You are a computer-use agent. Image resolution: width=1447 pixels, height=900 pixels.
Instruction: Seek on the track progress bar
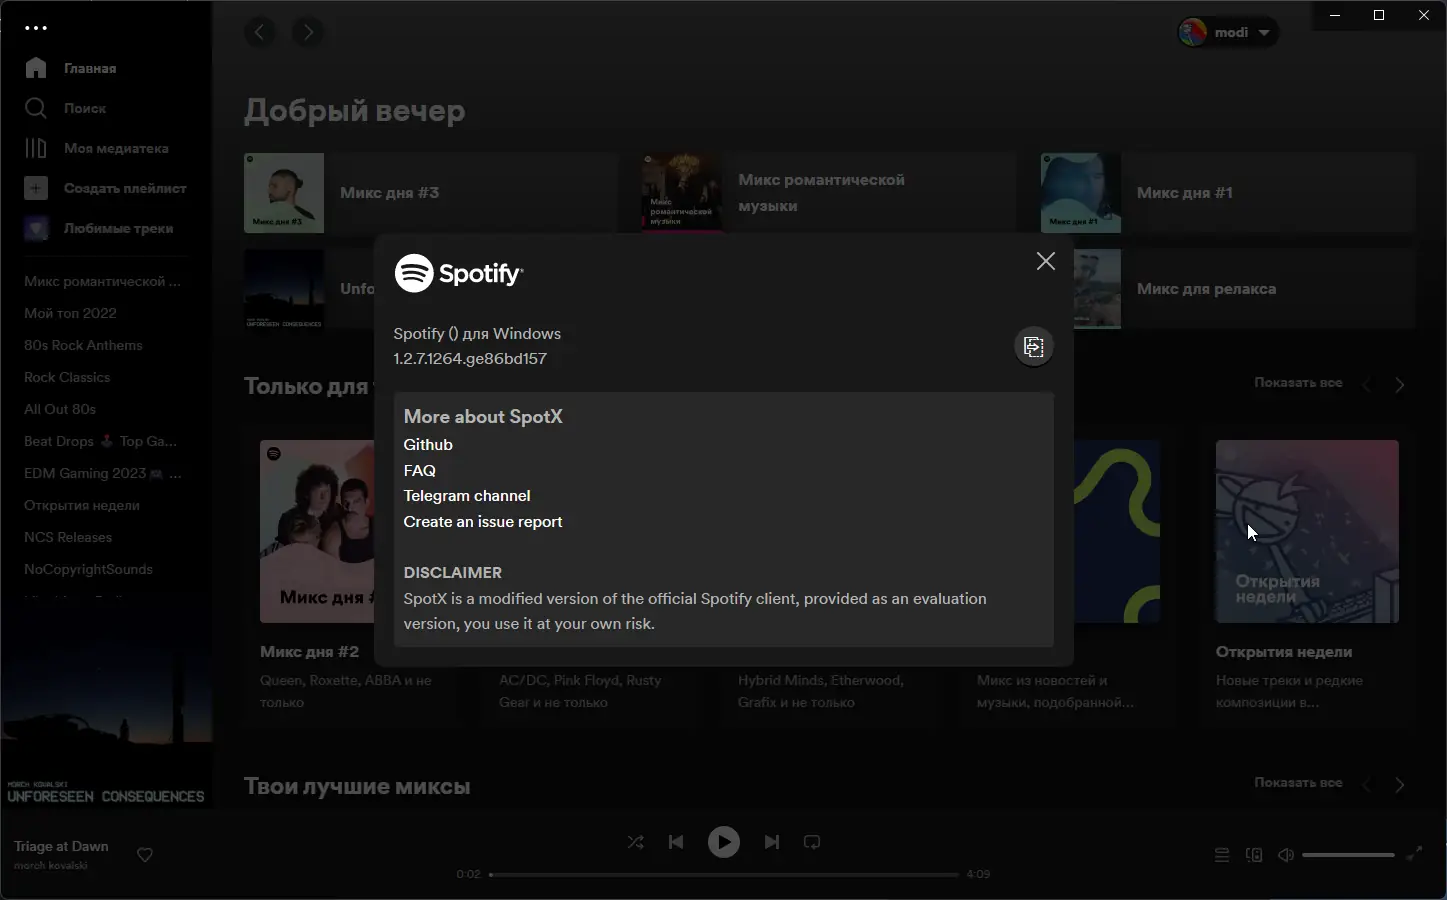point(724,874)
